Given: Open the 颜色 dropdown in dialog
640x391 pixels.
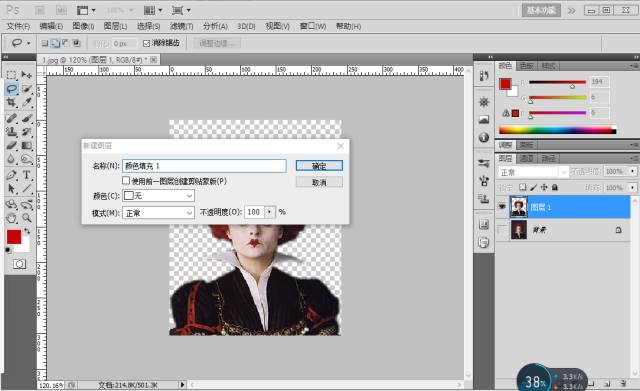Looking at the screenshot, I should pos(158,196).
